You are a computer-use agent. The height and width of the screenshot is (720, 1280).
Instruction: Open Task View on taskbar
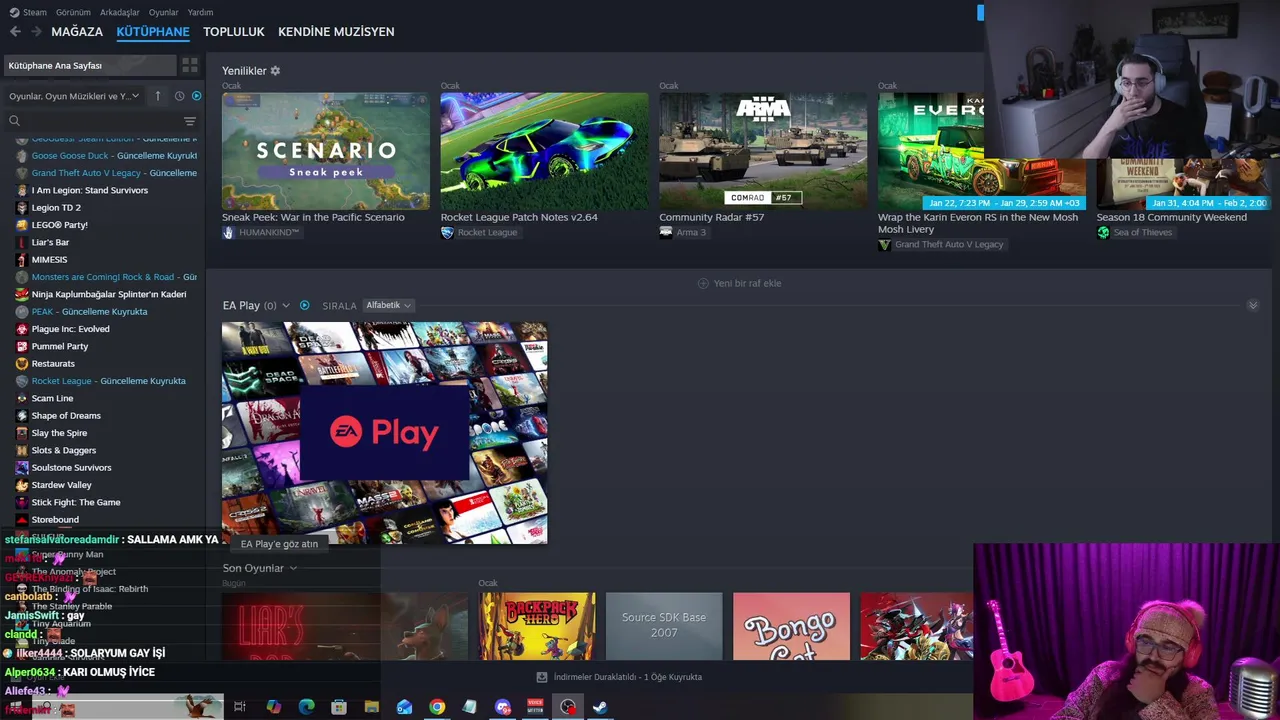pyautogui.click(x=240, y=707)
